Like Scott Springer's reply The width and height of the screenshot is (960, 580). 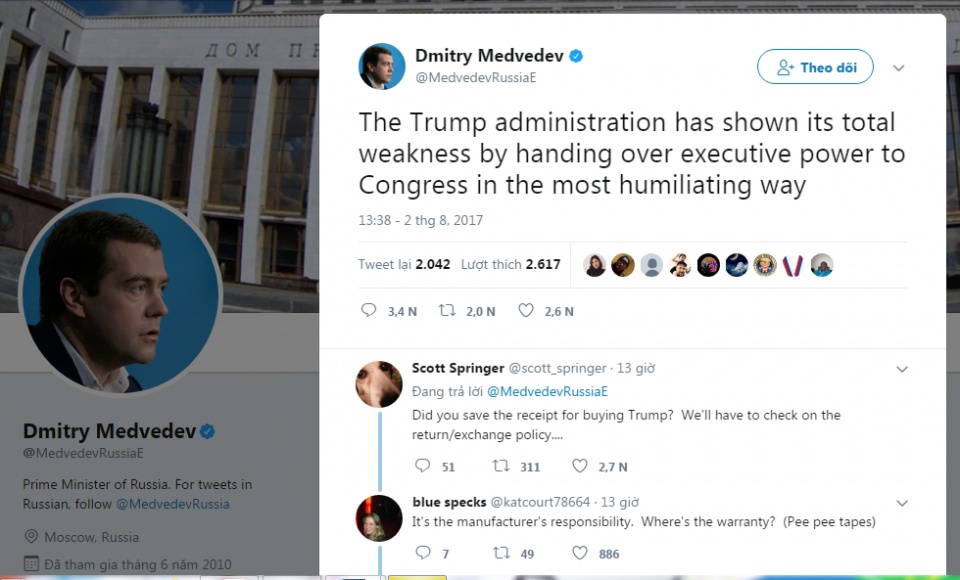[580, 466]
